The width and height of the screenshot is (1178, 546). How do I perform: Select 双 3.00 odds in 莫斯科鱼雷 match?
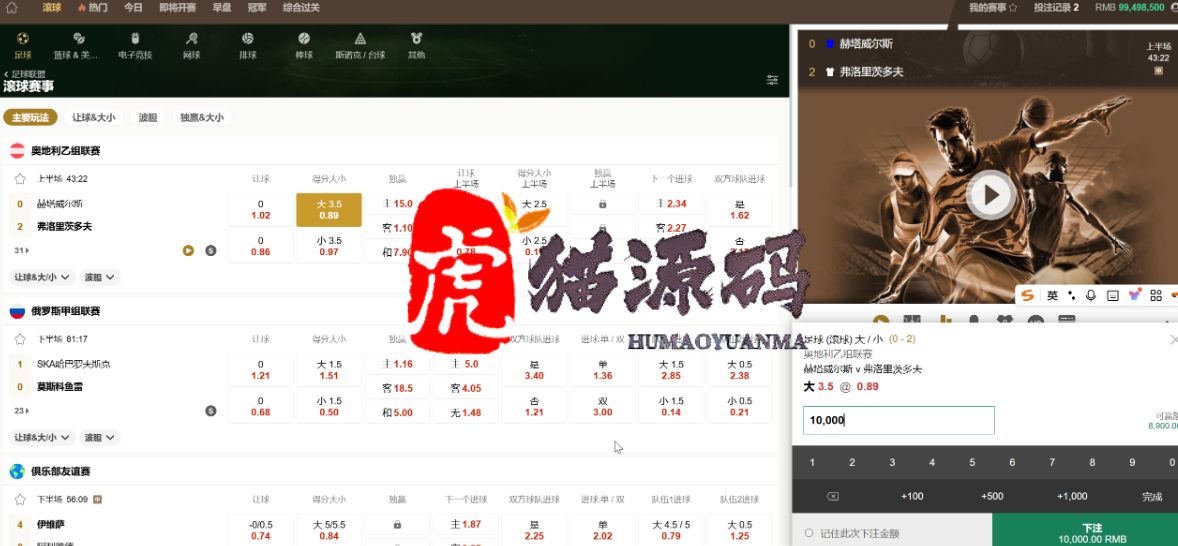603,406
